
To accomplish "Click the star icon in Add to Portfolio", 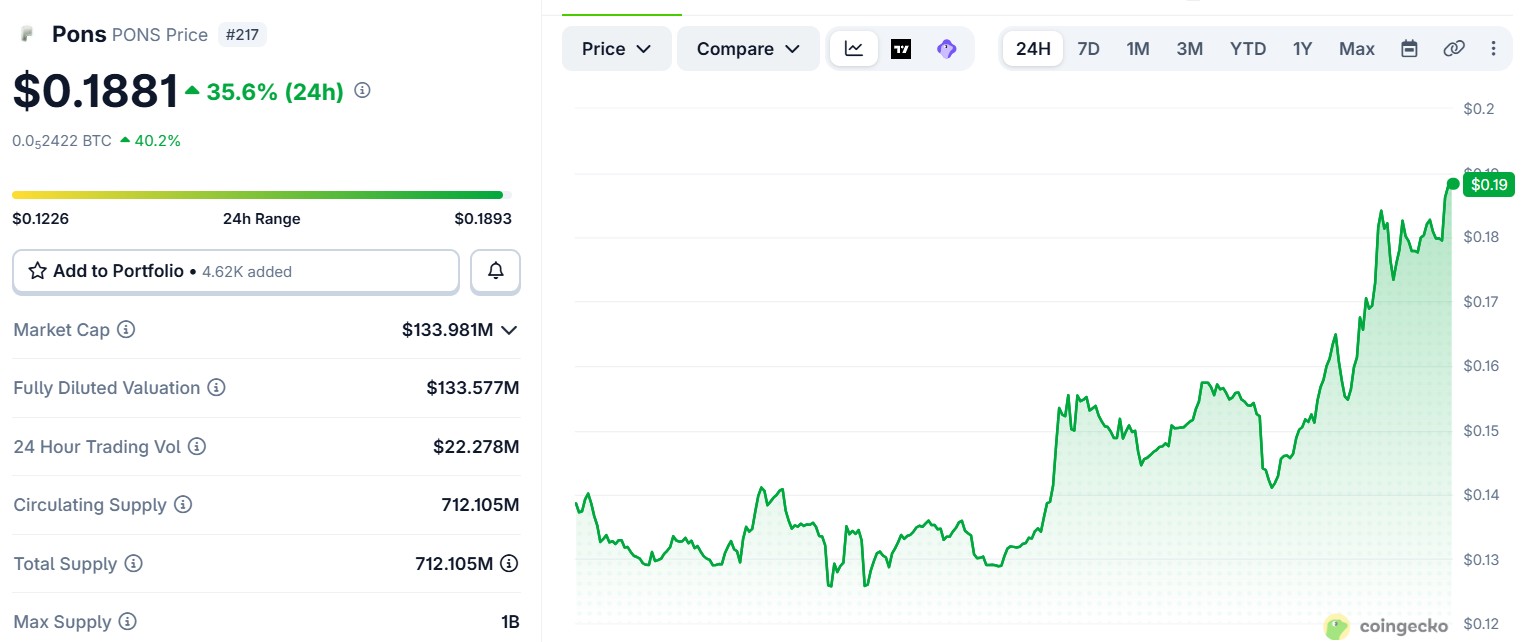I will click(38, 271).
